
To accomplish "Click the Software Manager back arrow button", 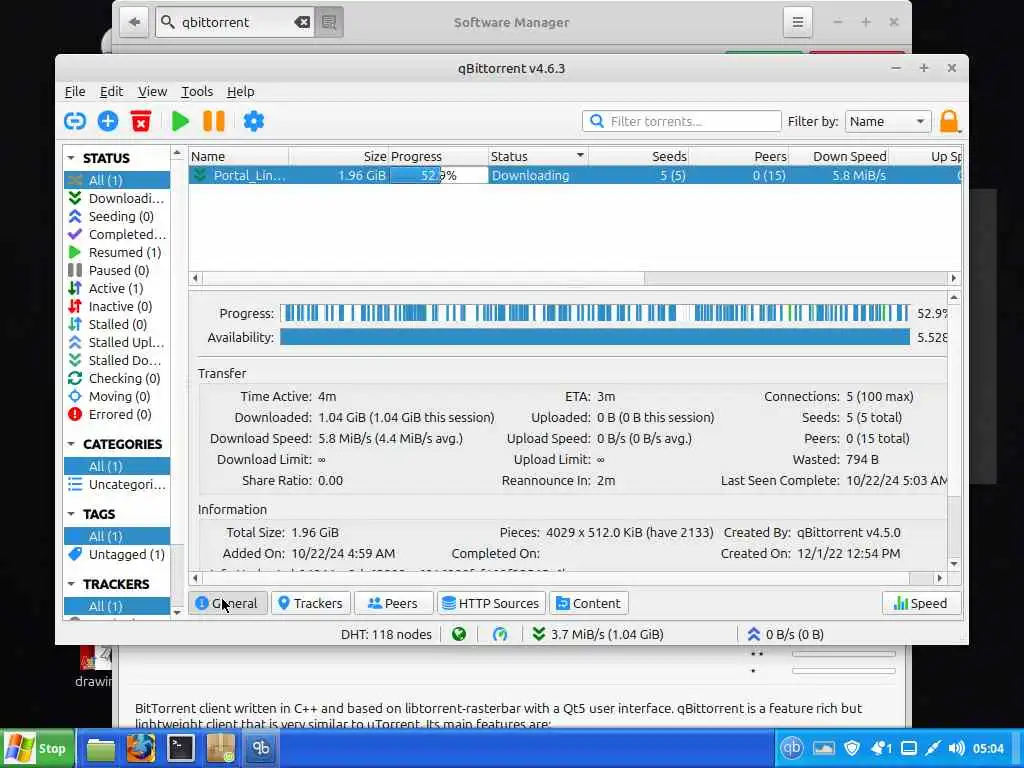I will [x=134, y=22].
